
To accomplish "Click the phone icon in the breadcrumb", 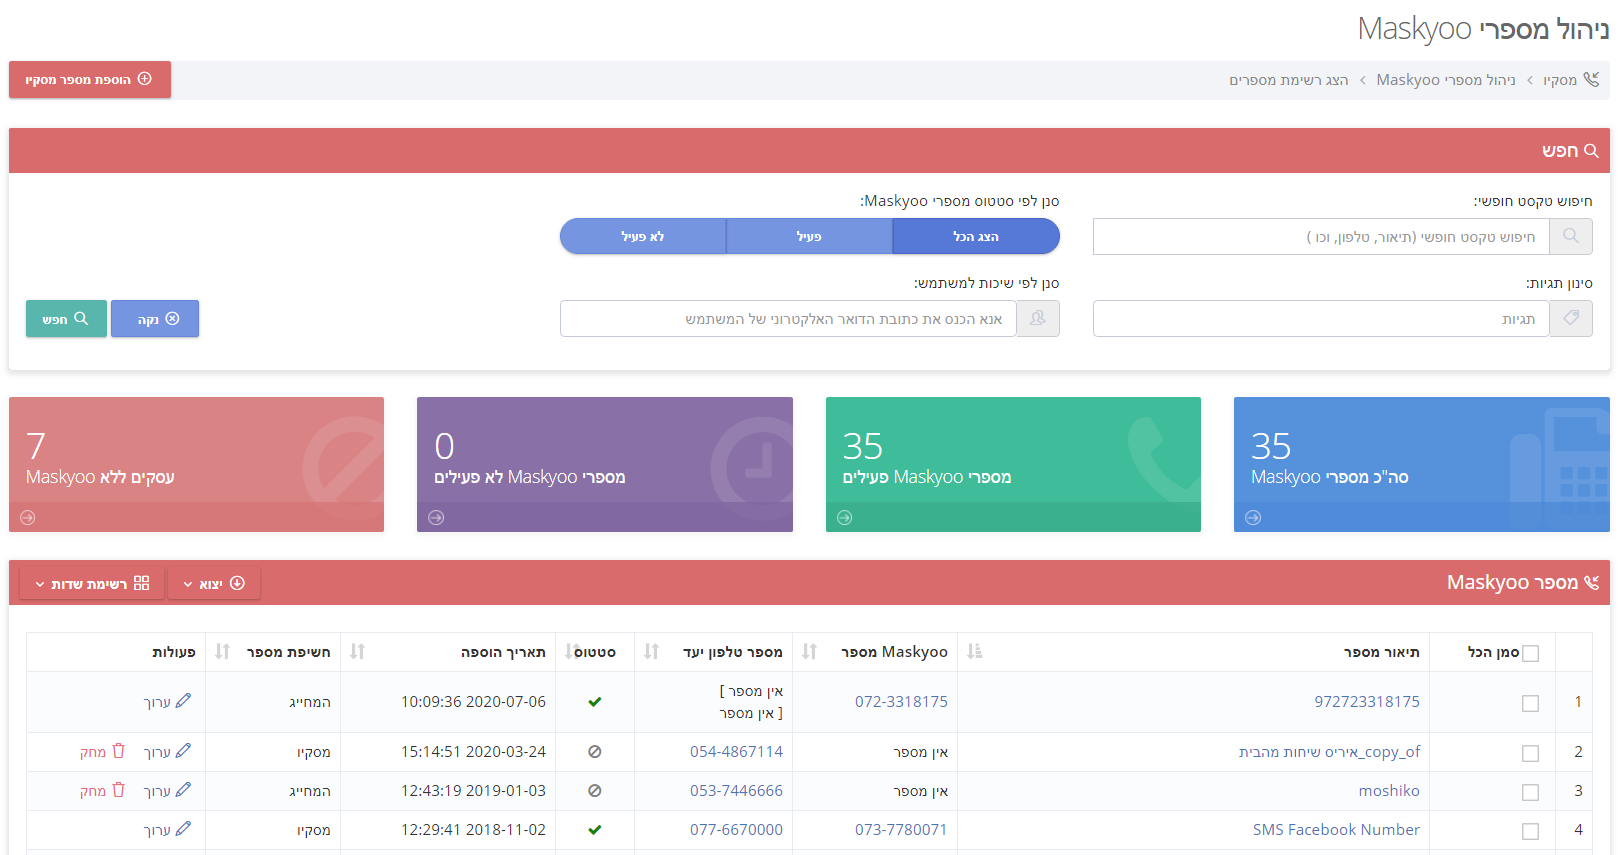I will click(x=1591, y=80).
